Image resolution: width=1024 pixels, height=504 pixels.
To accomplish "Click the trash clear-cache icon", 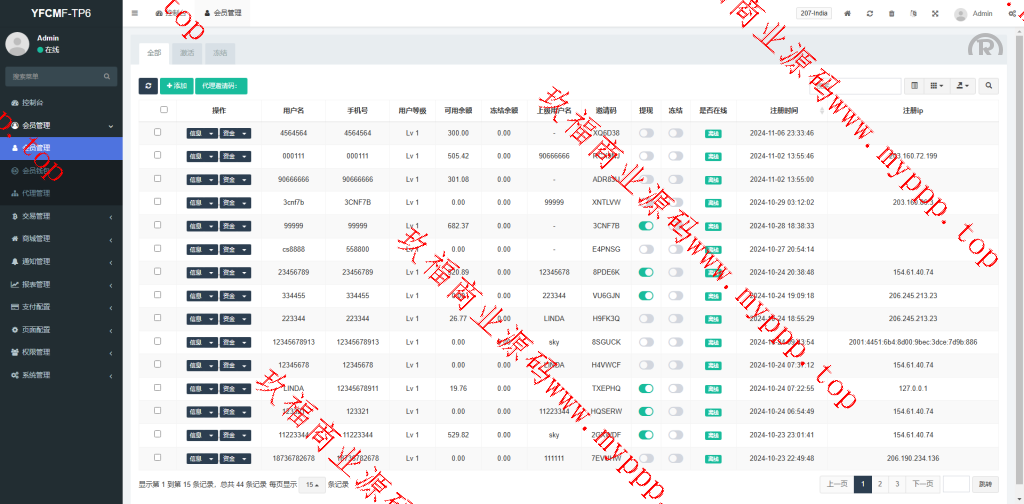I will (891, 14).
